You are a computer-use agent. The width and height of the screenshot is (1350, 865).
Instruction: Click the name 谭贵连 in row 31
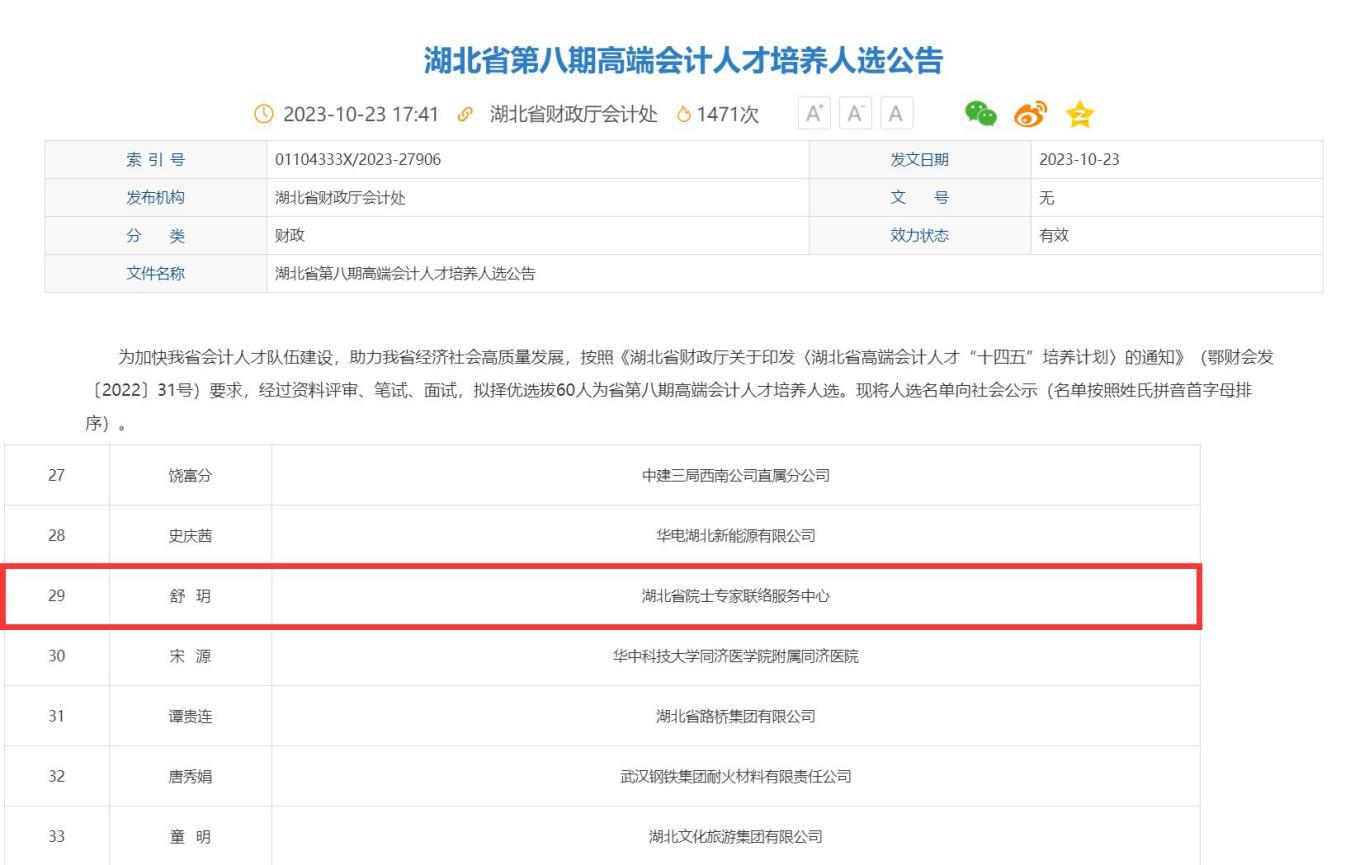pos(190,717)
